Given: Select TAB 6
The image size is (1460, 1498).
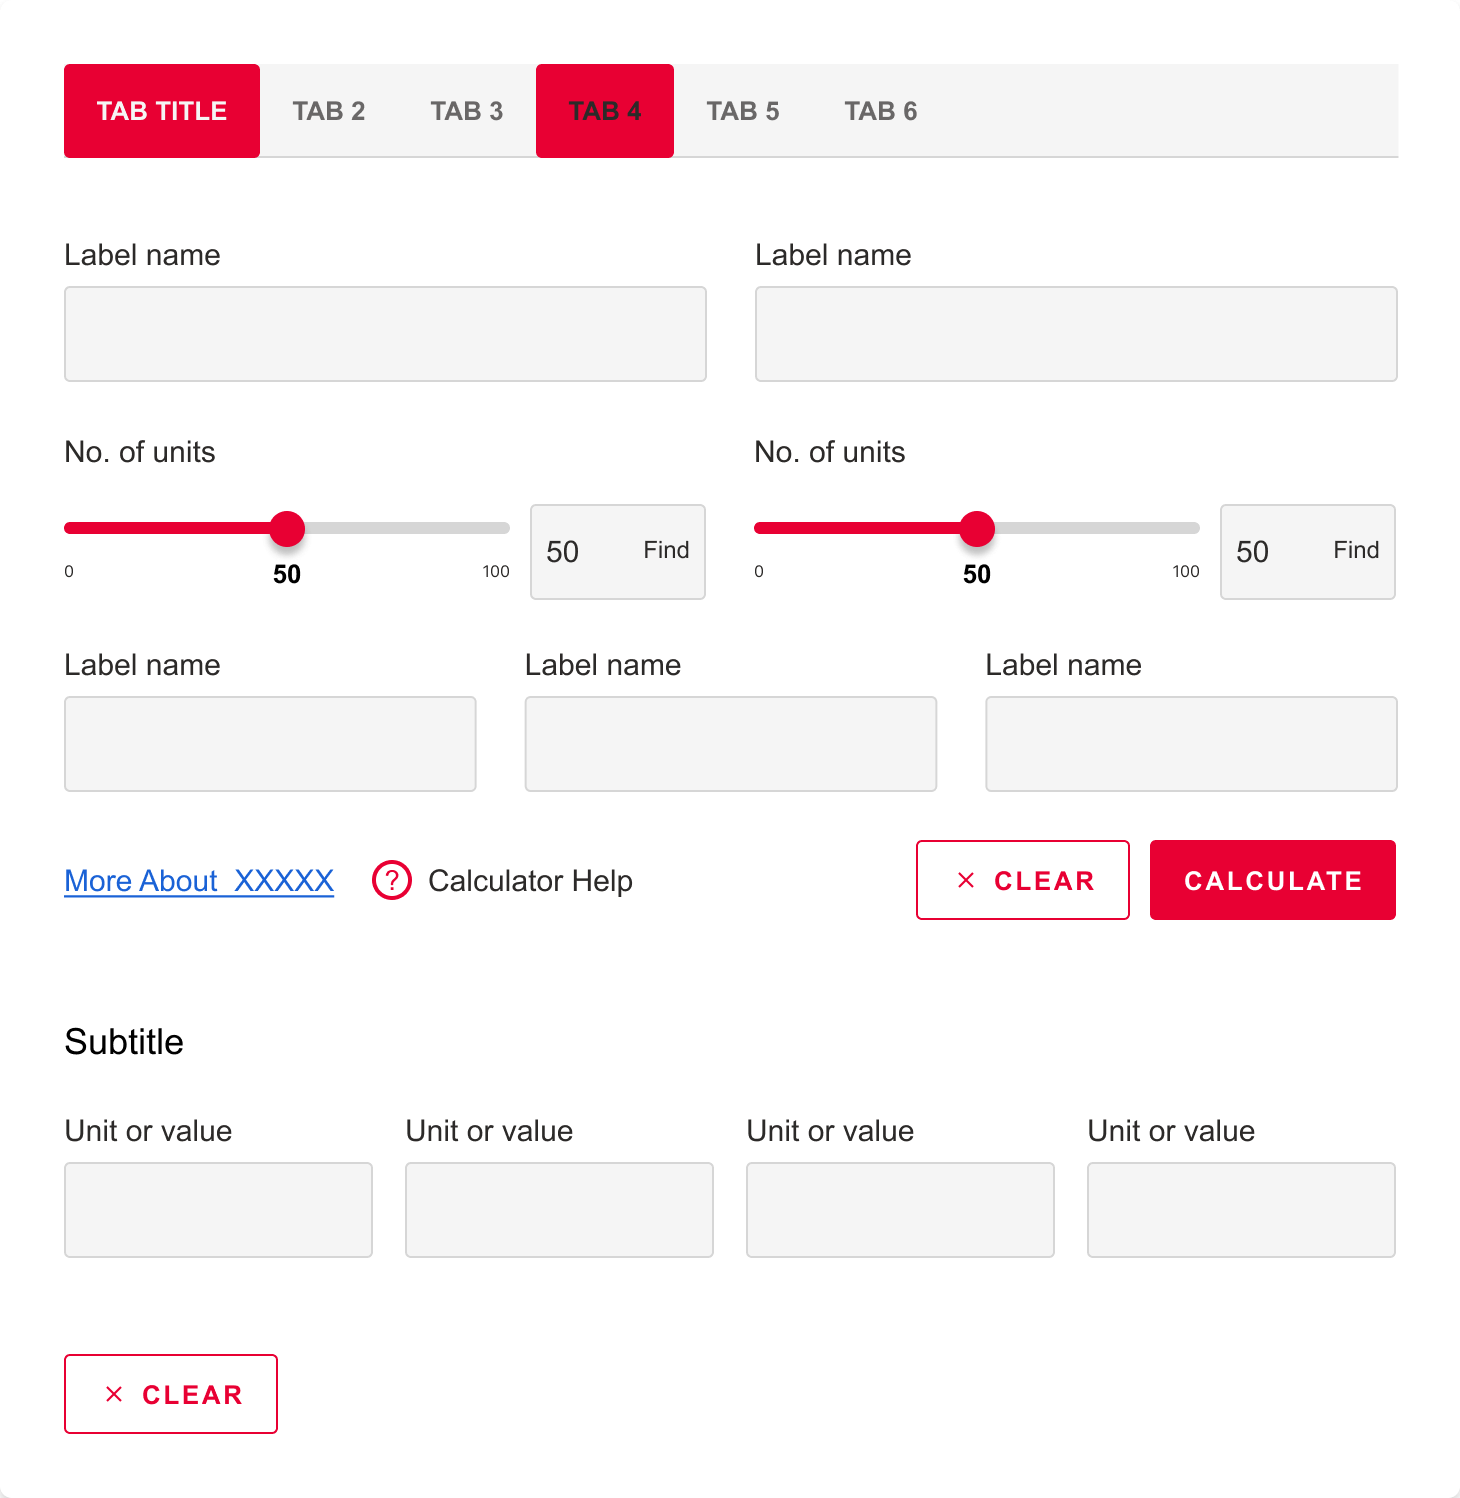Looking at the screenshot, I should [880, 110].
